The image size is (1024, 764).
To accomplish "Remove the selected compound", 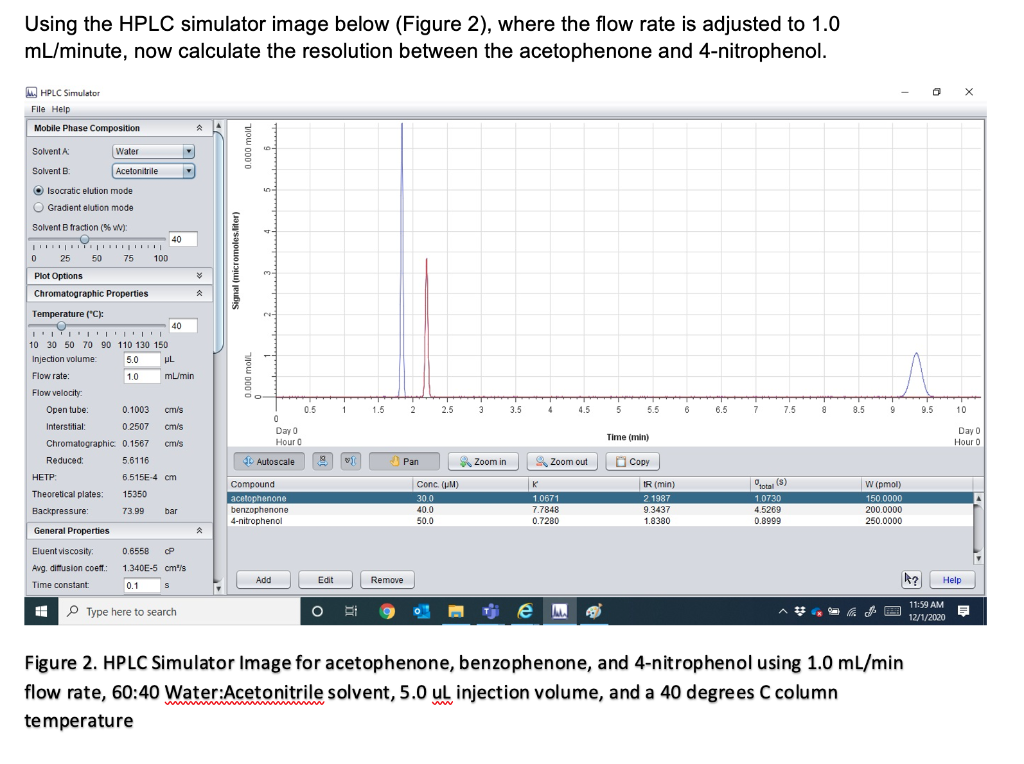I will click(386, 579).
